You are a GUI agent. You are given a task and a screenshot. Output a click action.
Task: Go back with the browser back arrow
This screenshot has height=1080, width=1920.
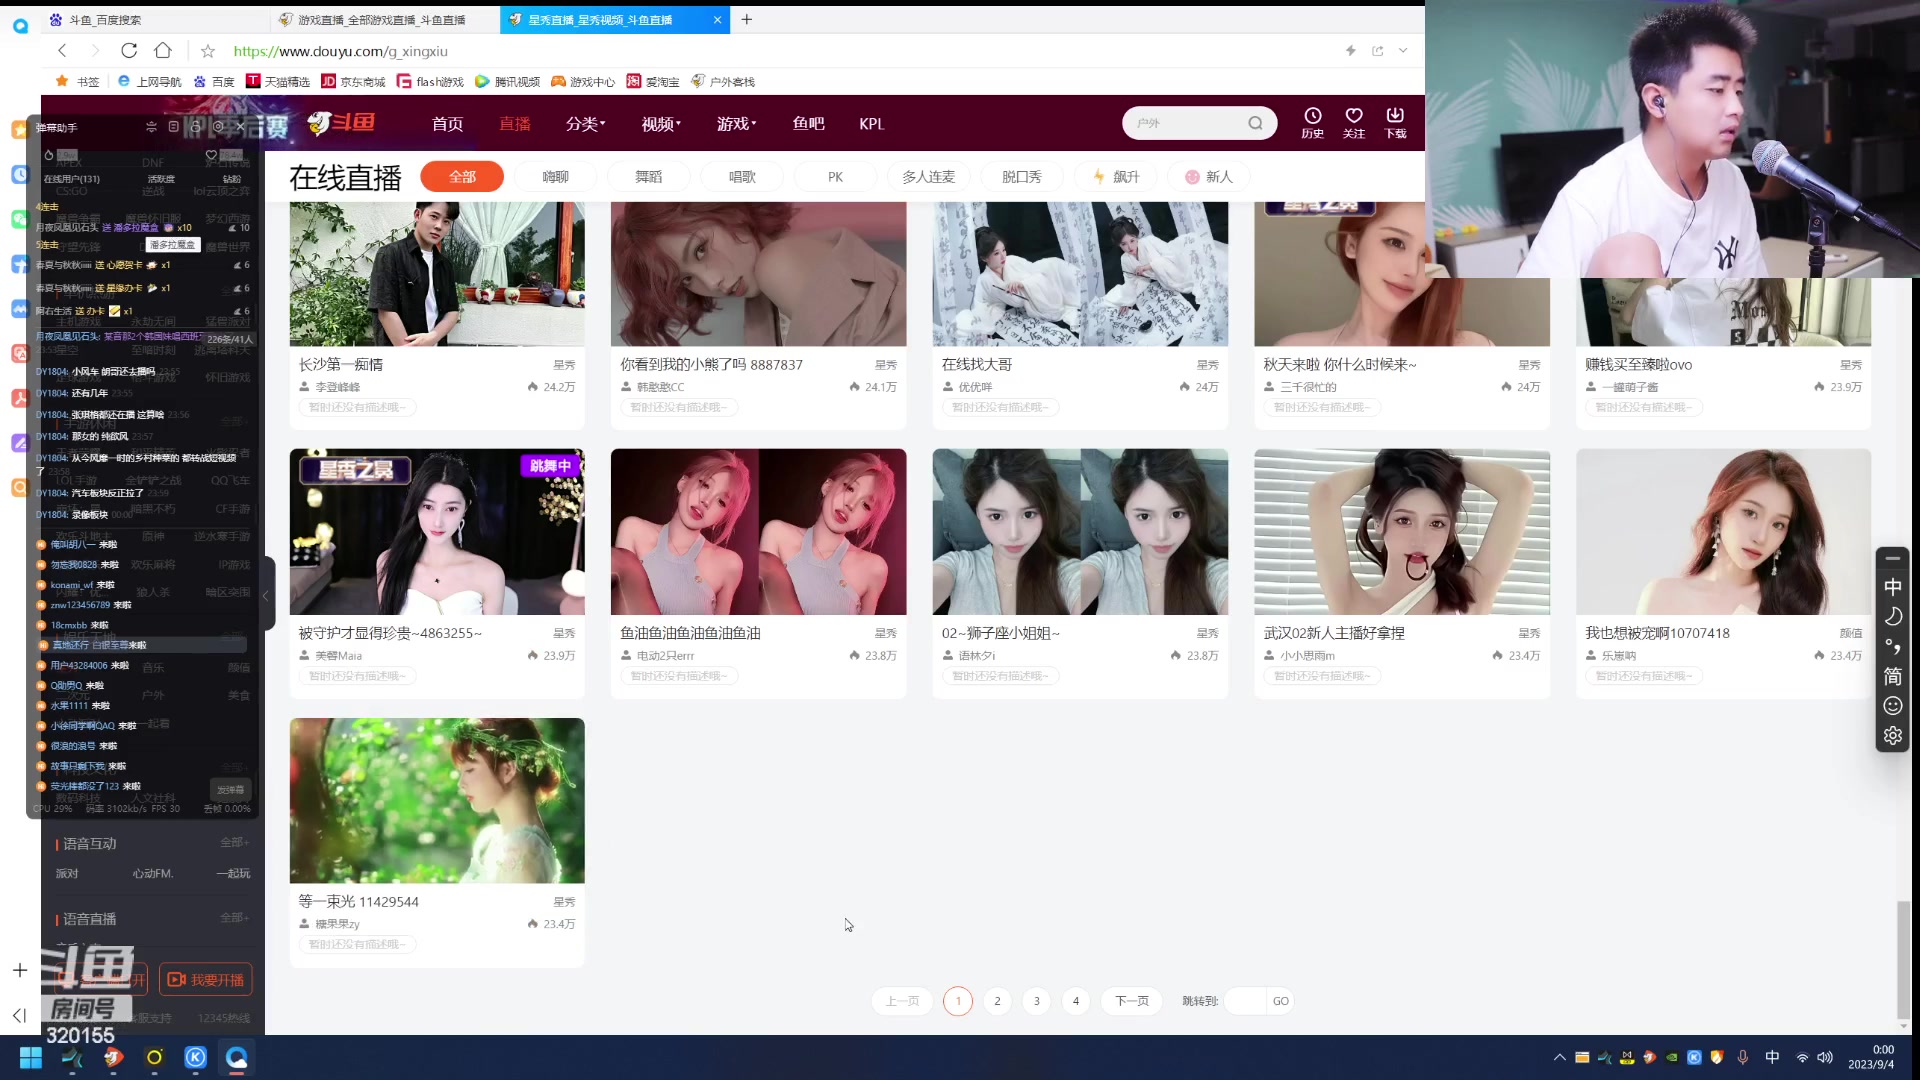coord(62,50)
